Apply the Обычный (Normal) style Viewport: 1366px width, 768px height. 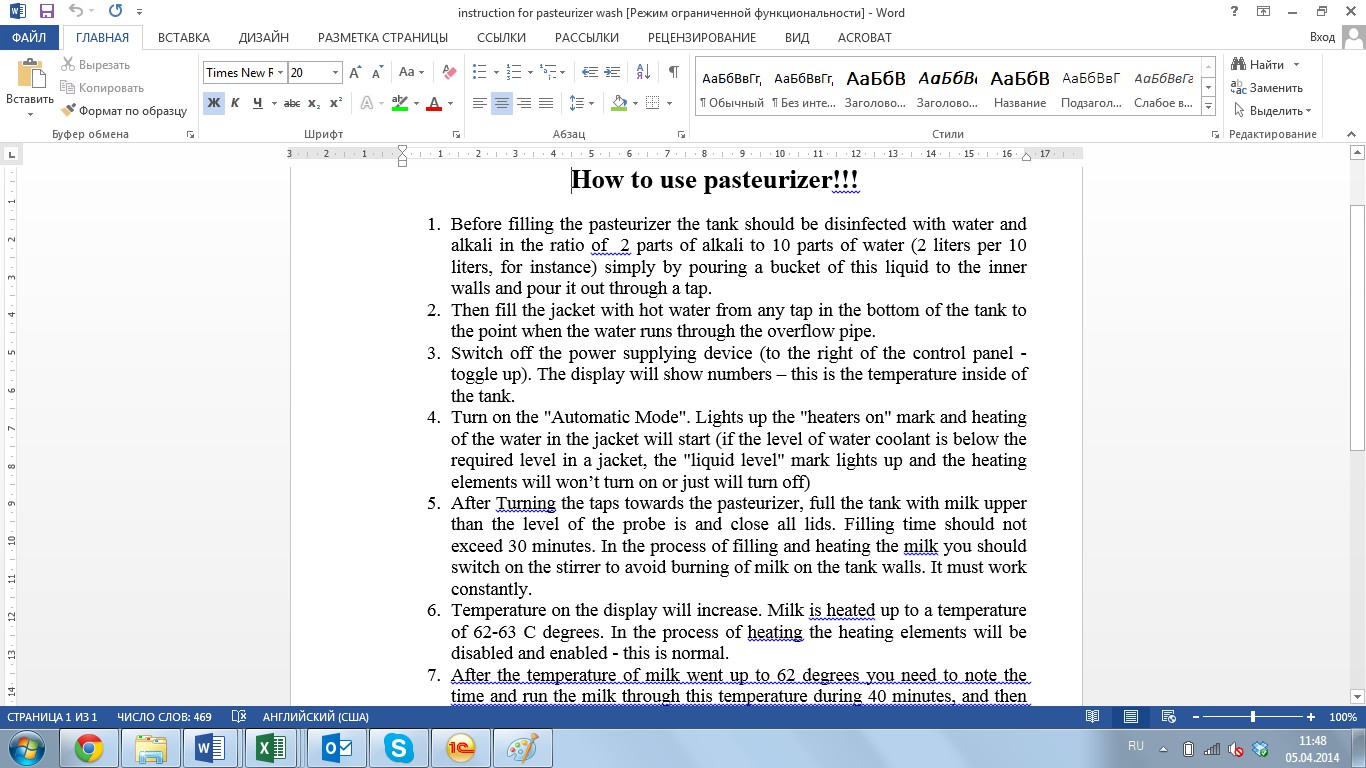(731, 89)
